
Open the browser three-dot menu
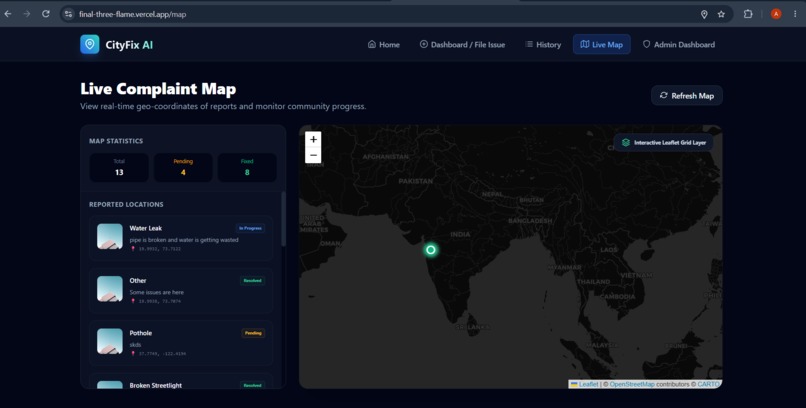(795, 14)
